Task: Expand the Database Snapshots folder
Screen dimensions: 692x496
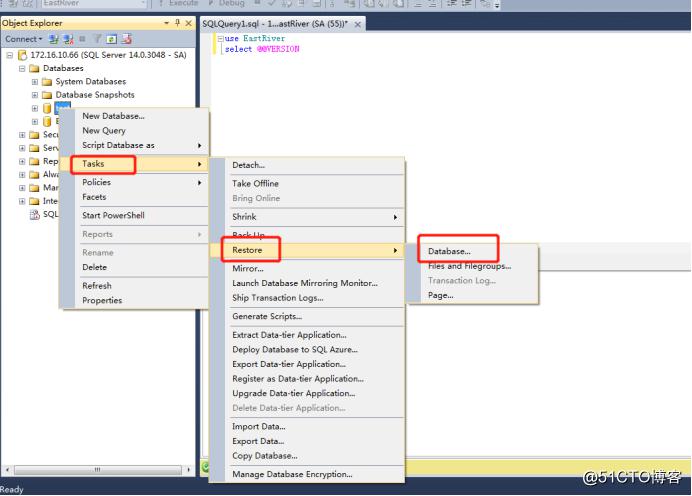Action: click(35, 95)
